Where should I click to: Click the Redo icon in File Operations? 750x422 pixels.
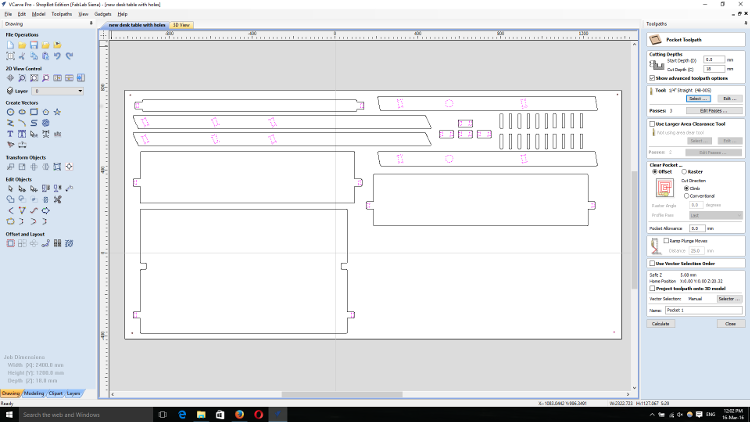coord(69,56)
